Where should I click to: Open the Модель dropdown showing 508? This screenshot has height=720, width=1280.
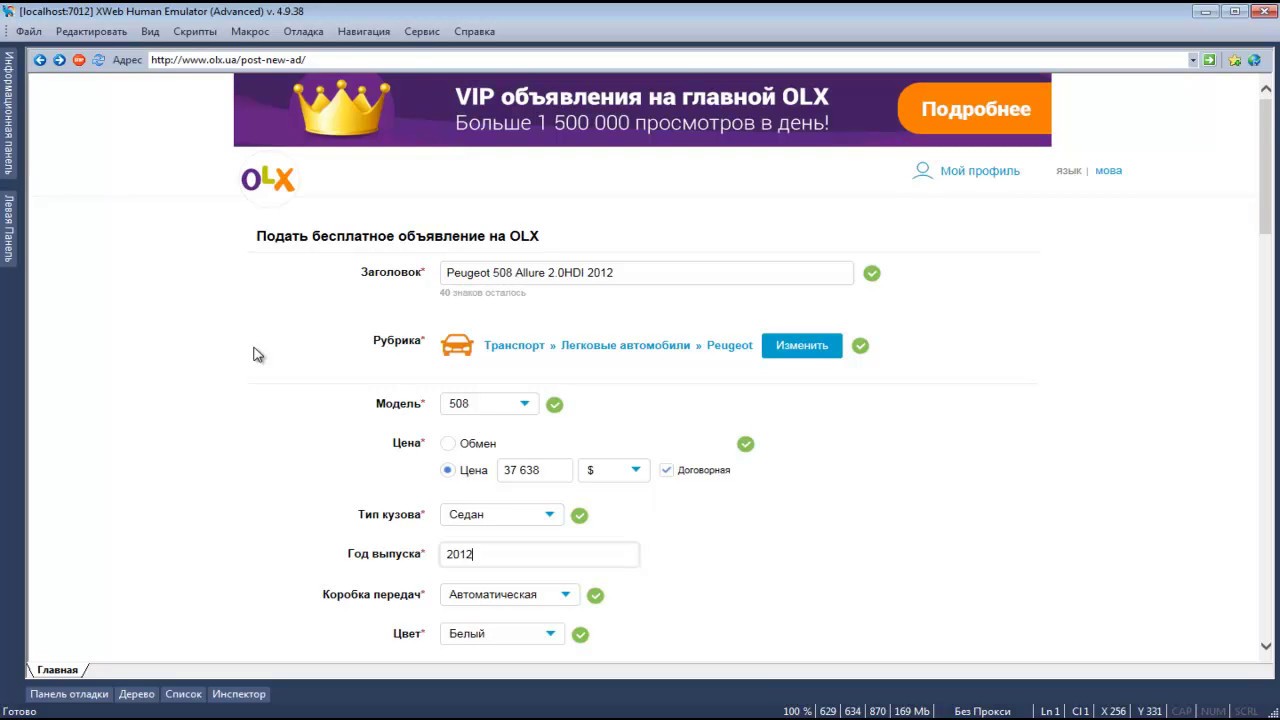[x=489, y=404]
